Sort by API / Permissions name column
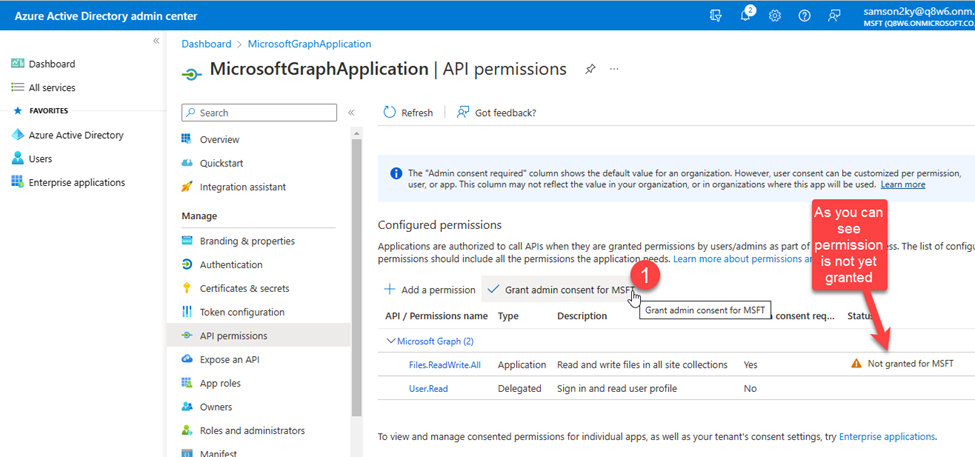 pos(437,316)
